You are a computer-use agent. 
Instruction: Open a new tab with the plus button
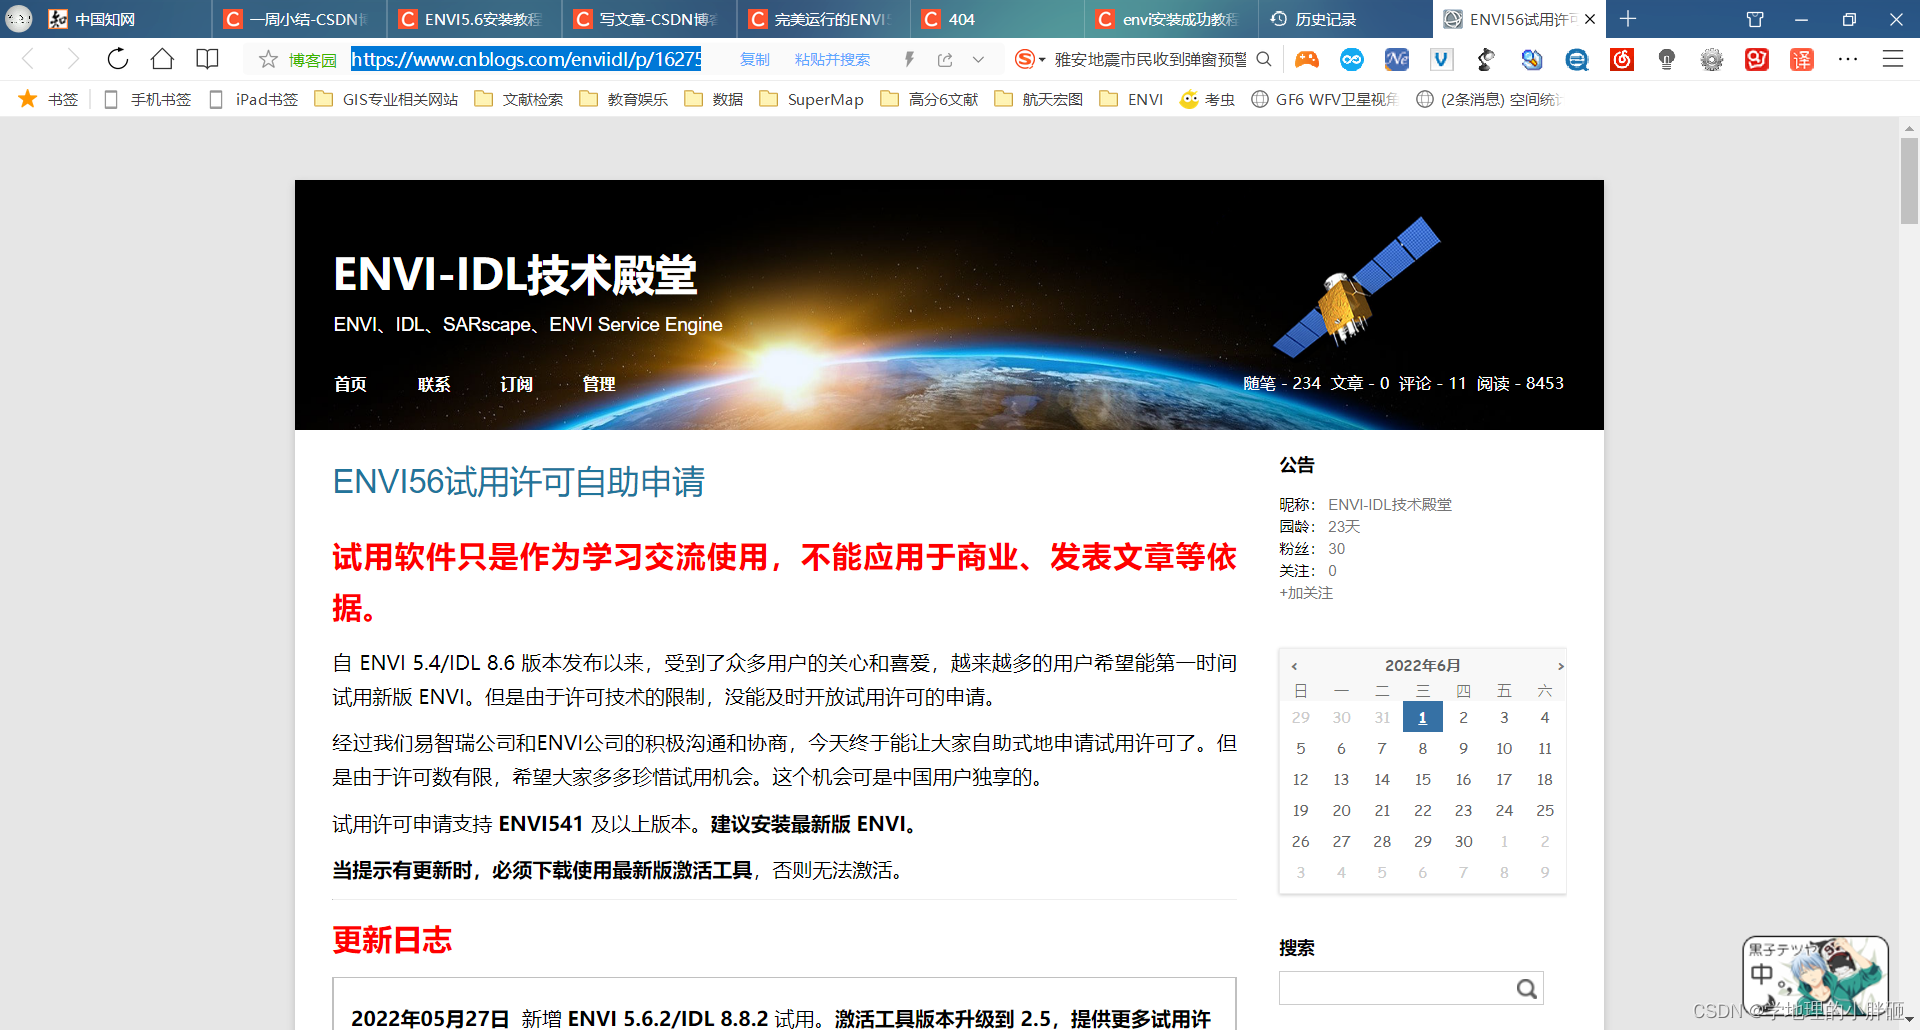click(x=1627, y=19)
